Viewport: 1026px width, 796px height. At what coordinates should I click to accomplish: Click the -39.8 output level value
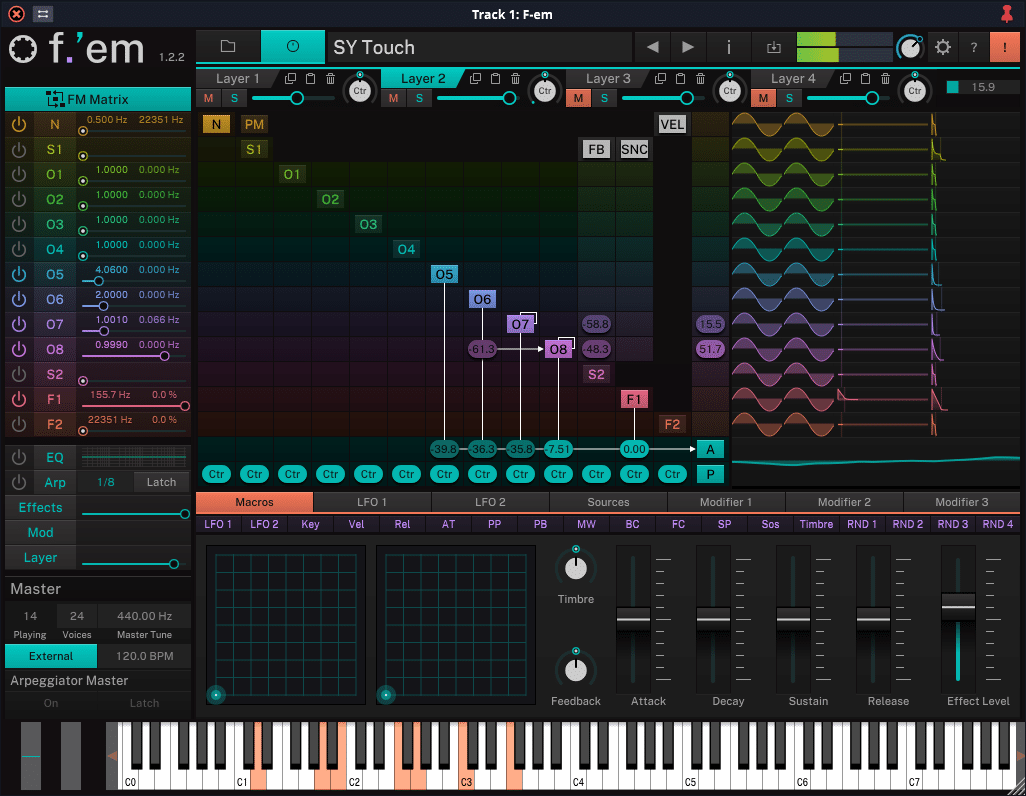click(444, 449)
